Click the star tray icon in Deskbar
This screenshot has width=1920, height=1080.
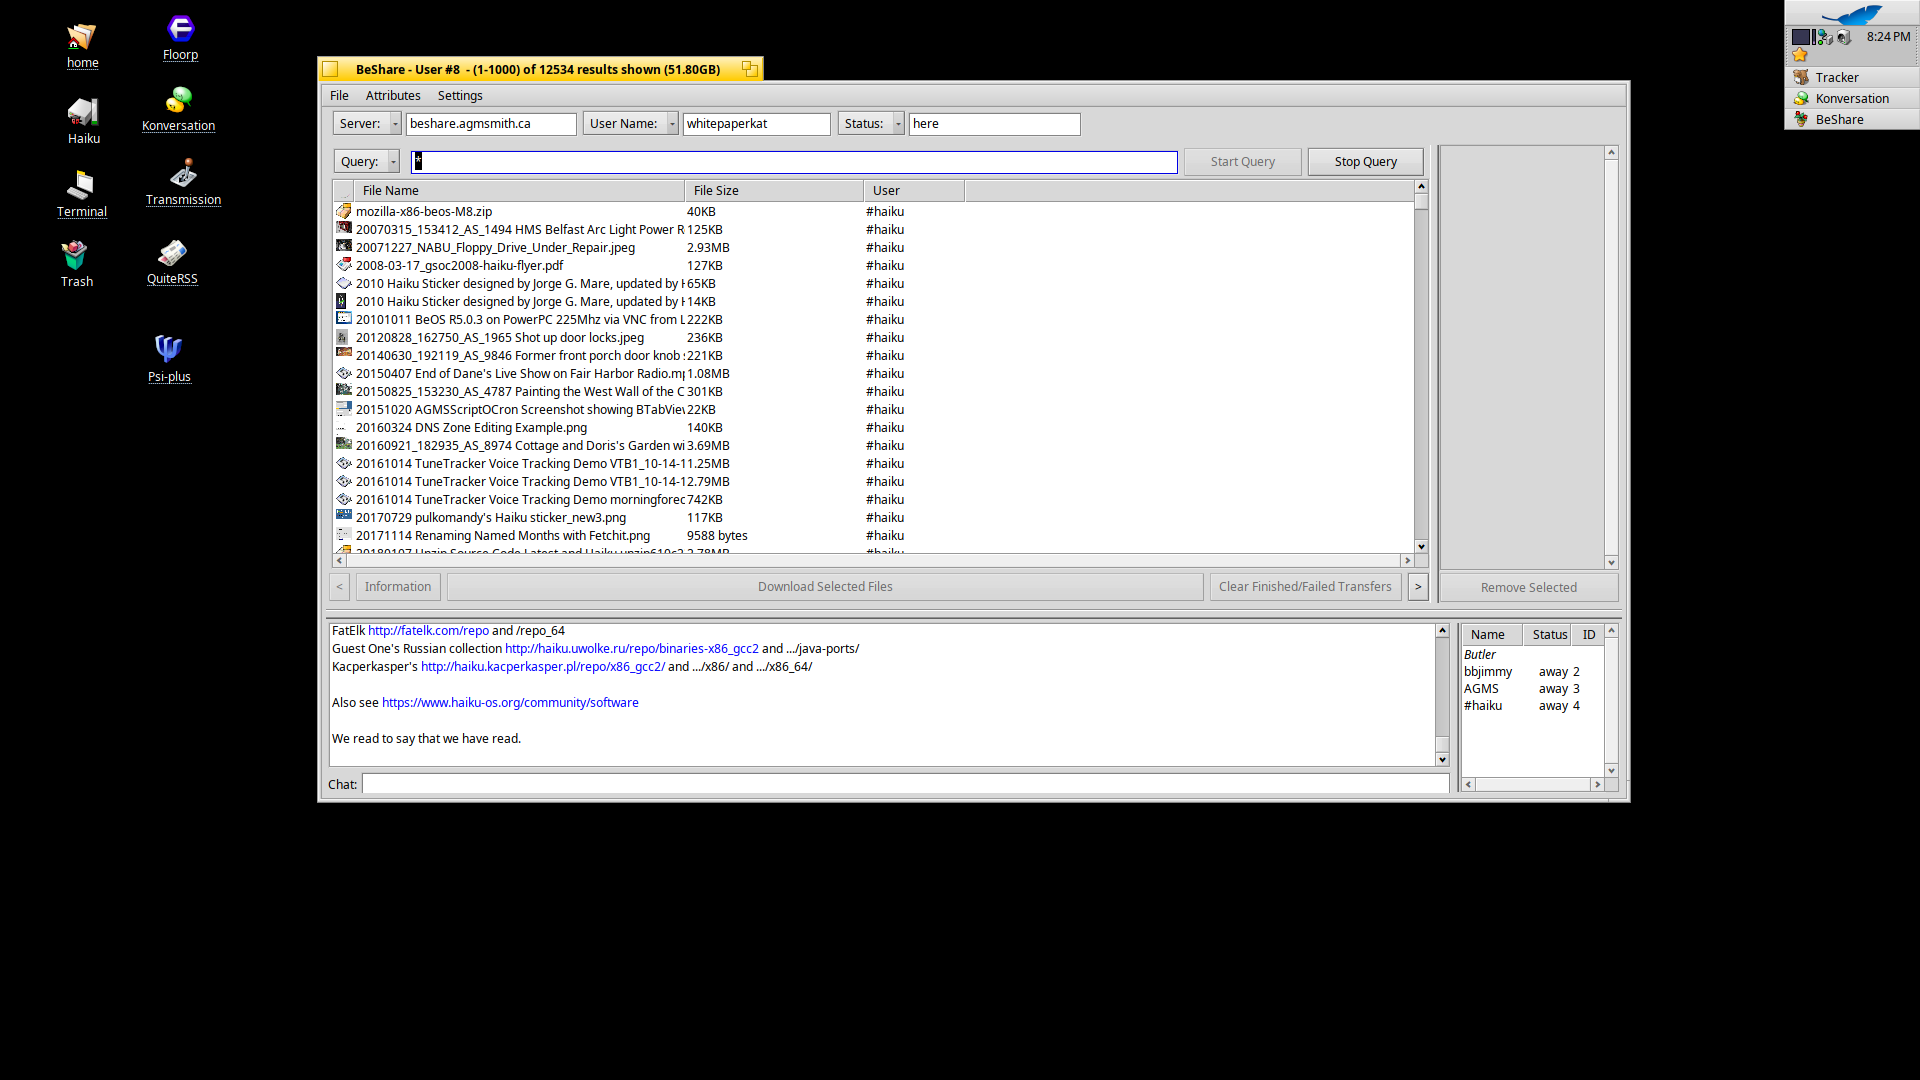(x=1800, y=55)
